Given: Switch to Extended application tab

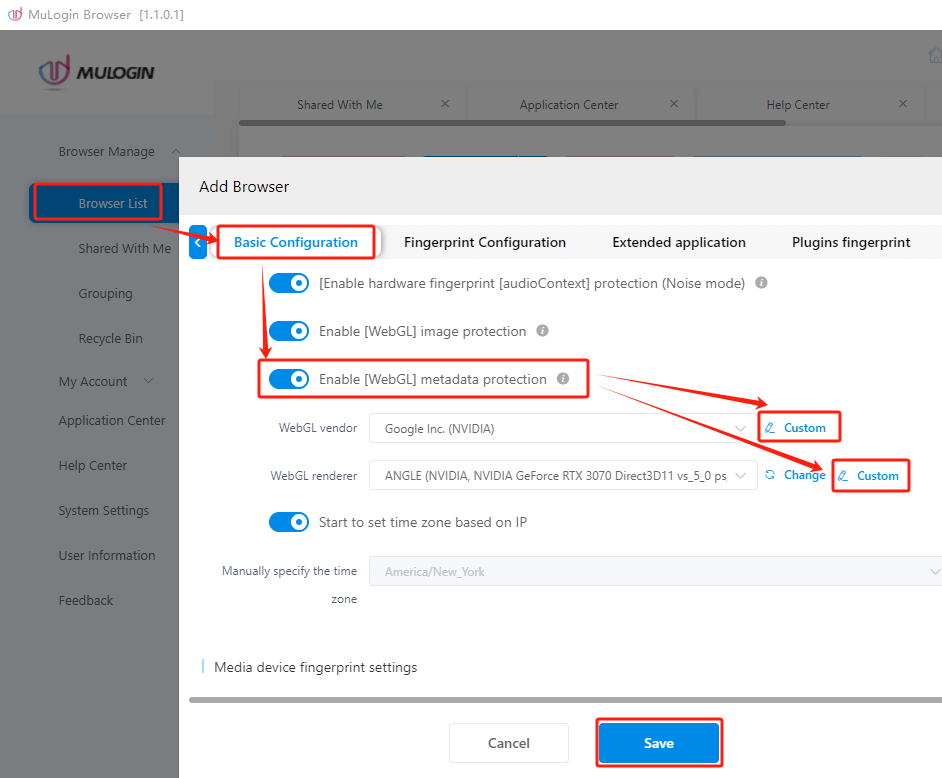Looking at the screenshot, I should [679, 242].
